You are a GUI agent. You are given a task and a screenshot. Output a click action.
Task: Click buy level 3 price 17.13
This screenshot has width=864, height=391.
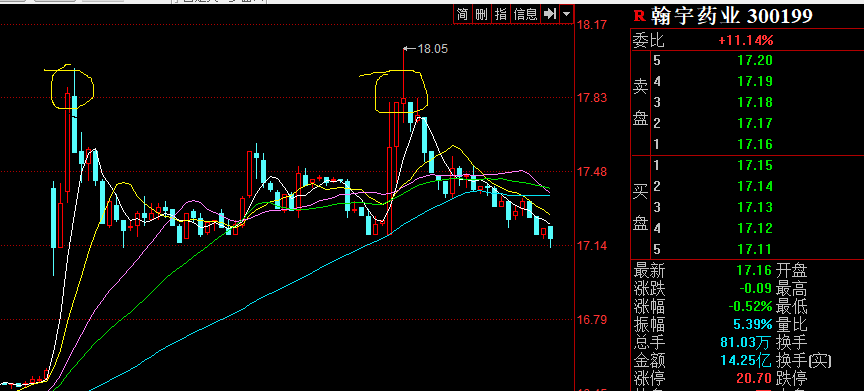(755, 207)
